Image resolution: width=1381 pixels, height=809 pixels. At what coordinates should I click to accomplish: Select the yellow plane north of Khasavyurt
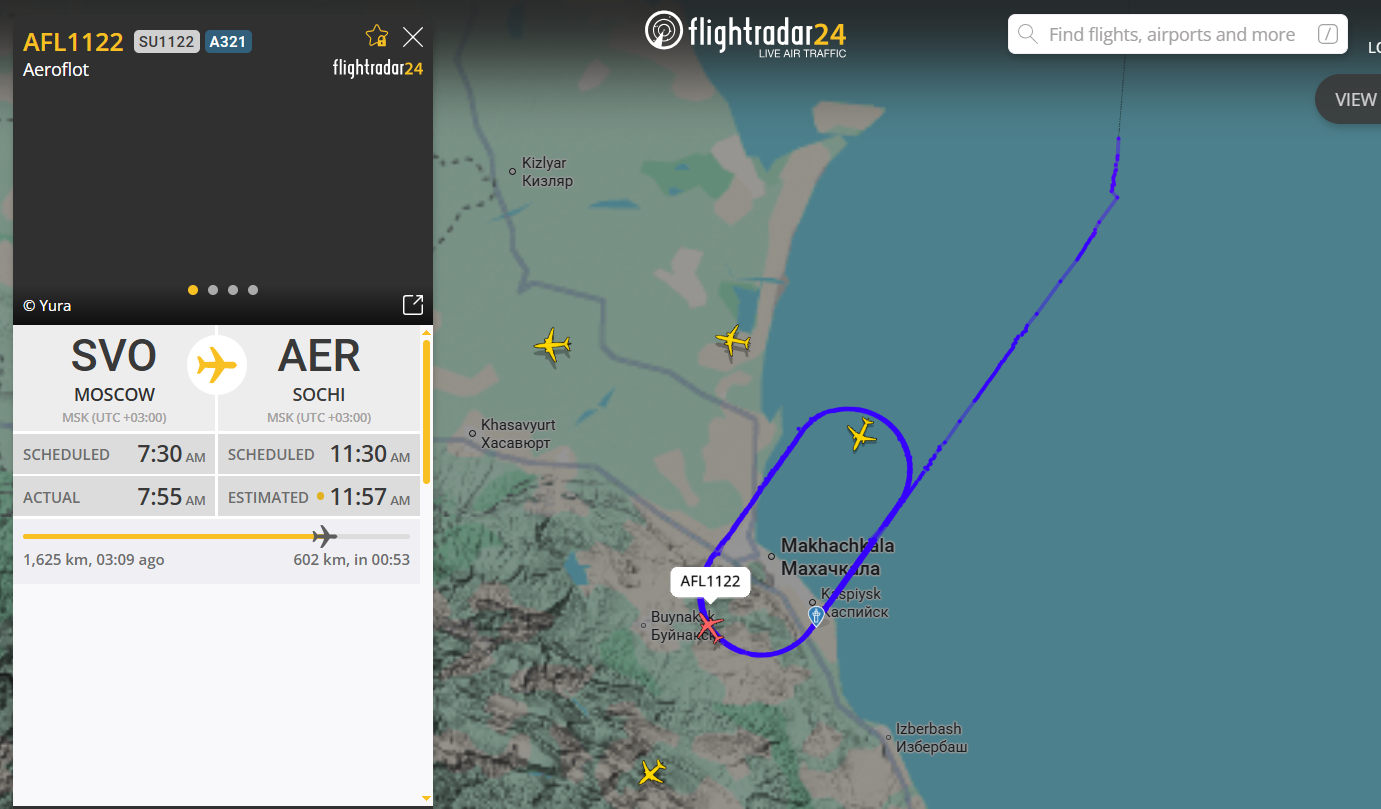point(551,345)
